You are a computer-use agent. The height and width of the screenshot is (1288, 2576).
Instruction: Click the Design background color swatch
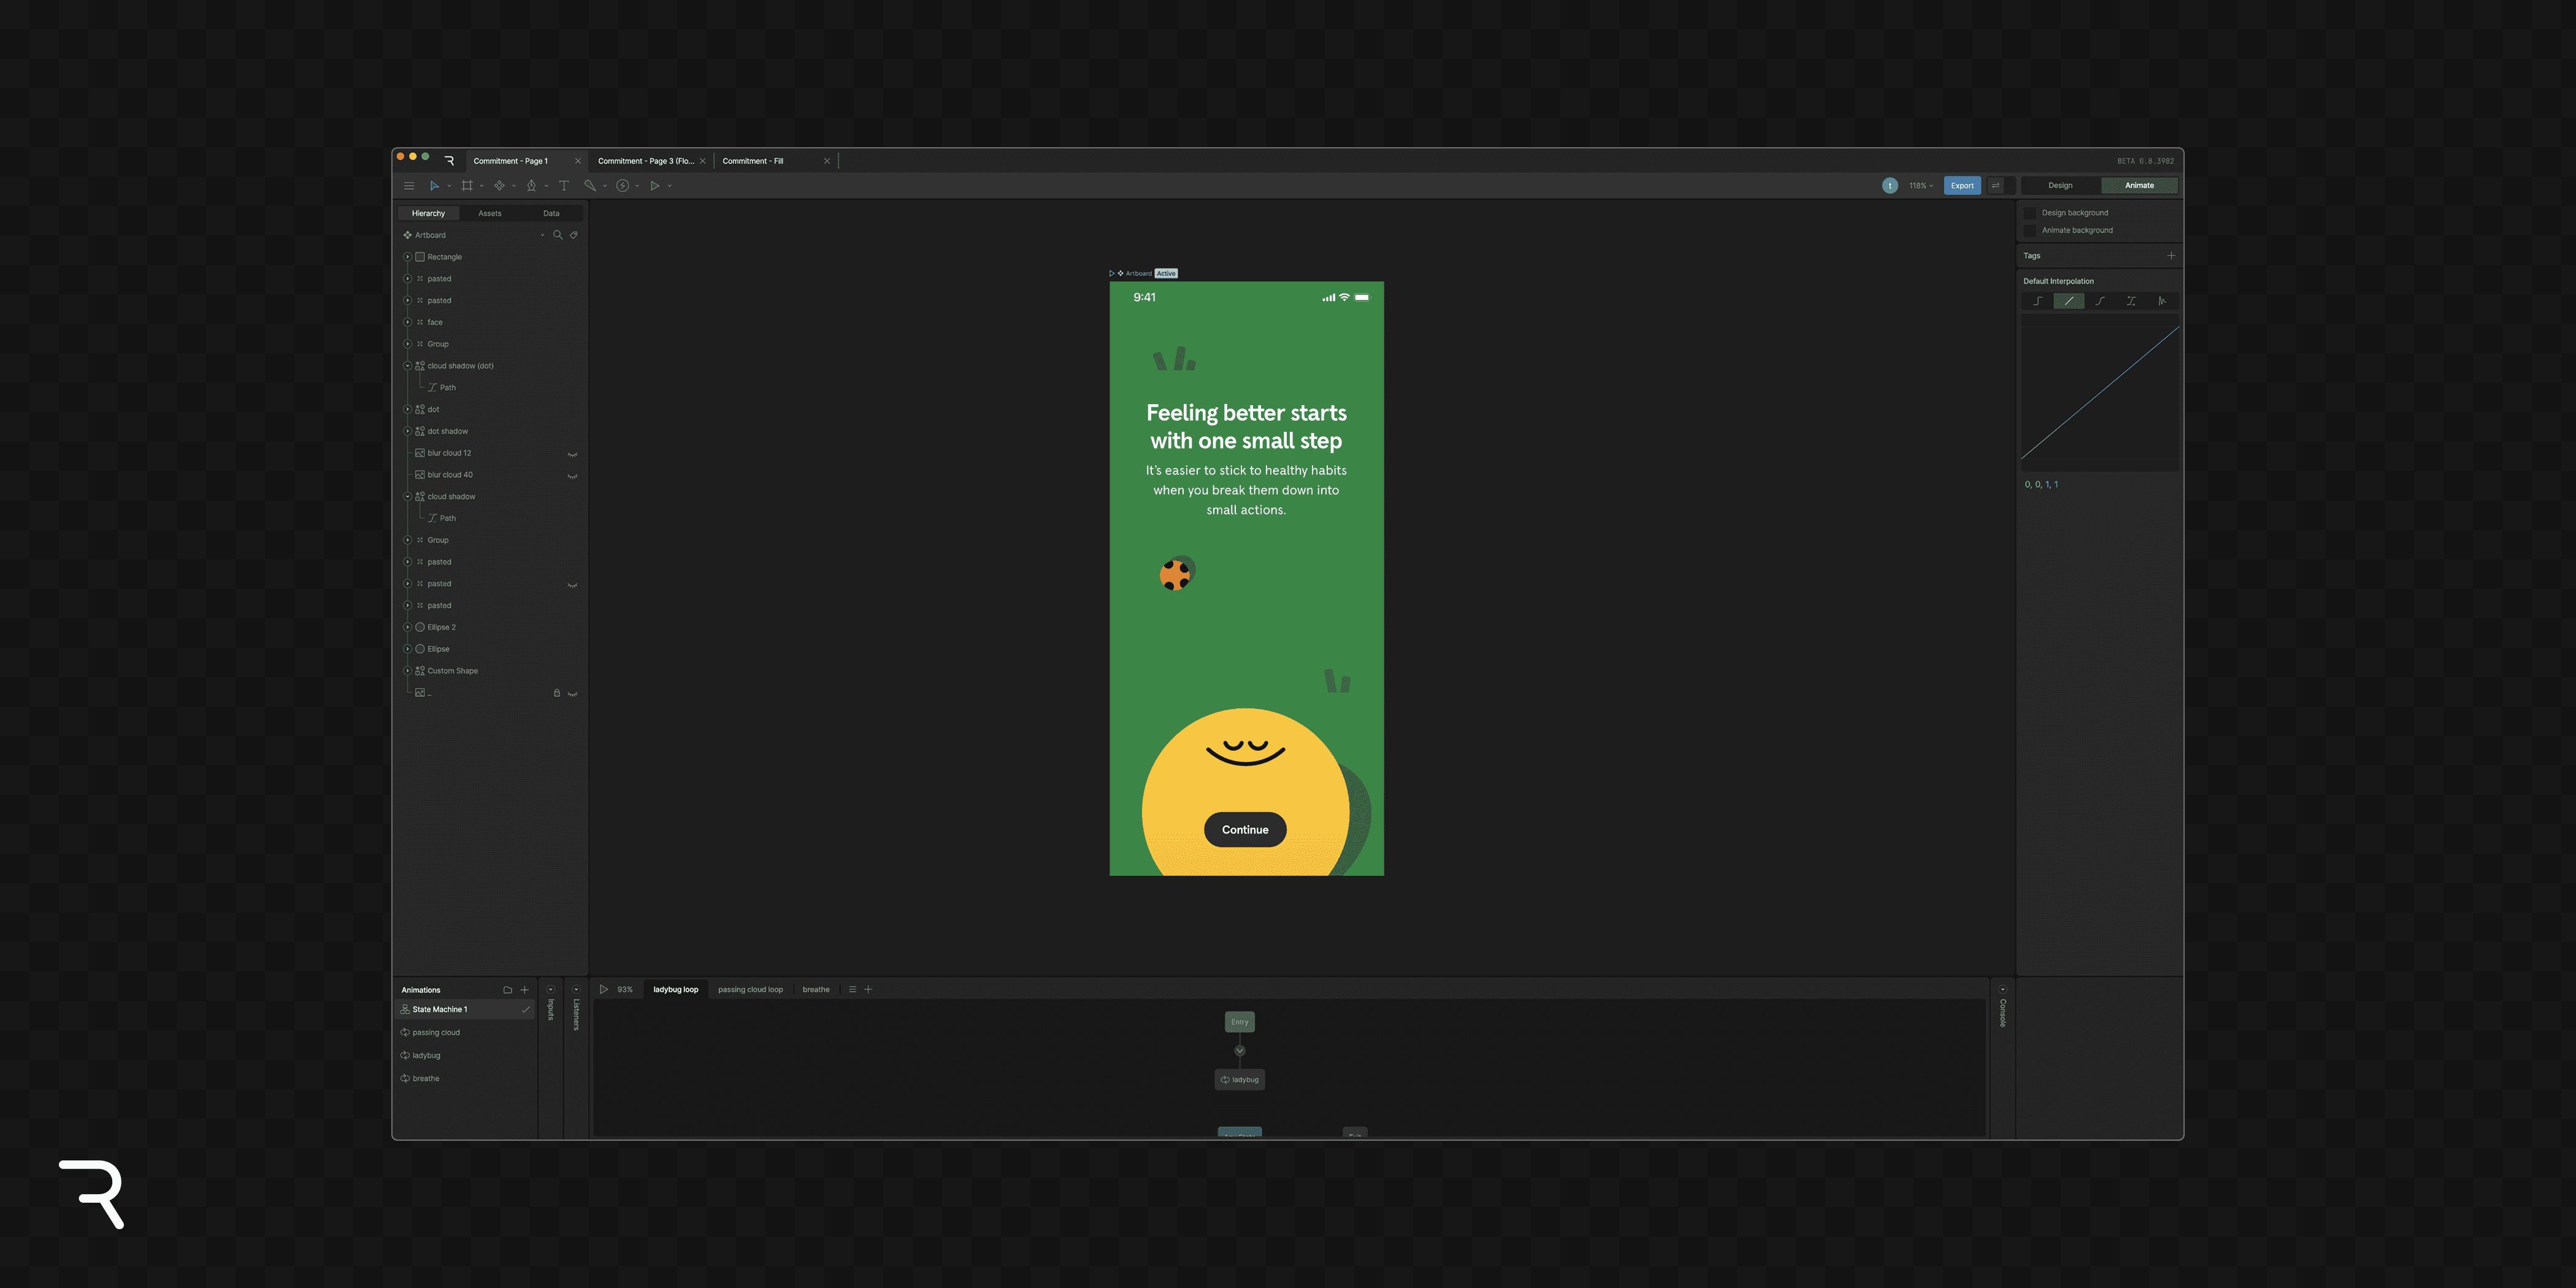pos(2030,213)
